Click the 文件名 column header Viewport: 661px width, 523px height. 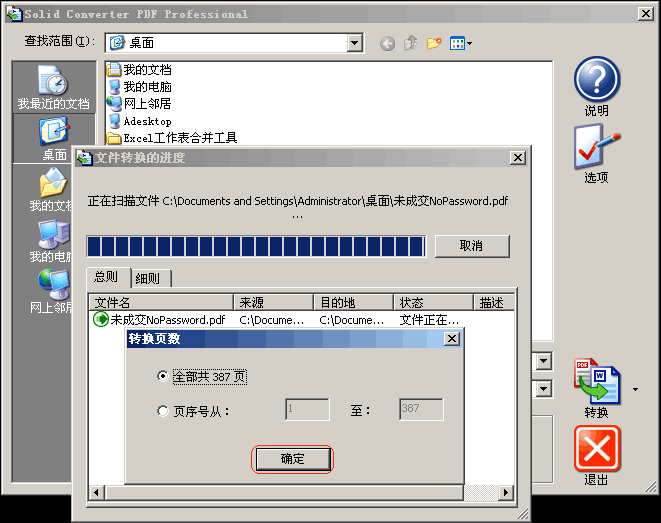point(161,302)
